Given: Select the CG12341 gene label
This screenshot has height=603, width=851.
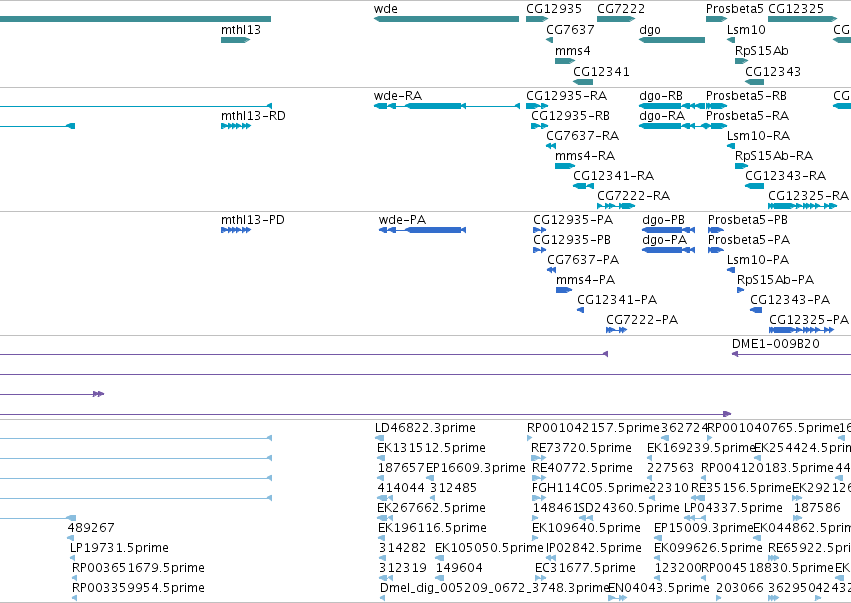Looking at the screenshot, I should pyautogui.click(x=601, y=71).
